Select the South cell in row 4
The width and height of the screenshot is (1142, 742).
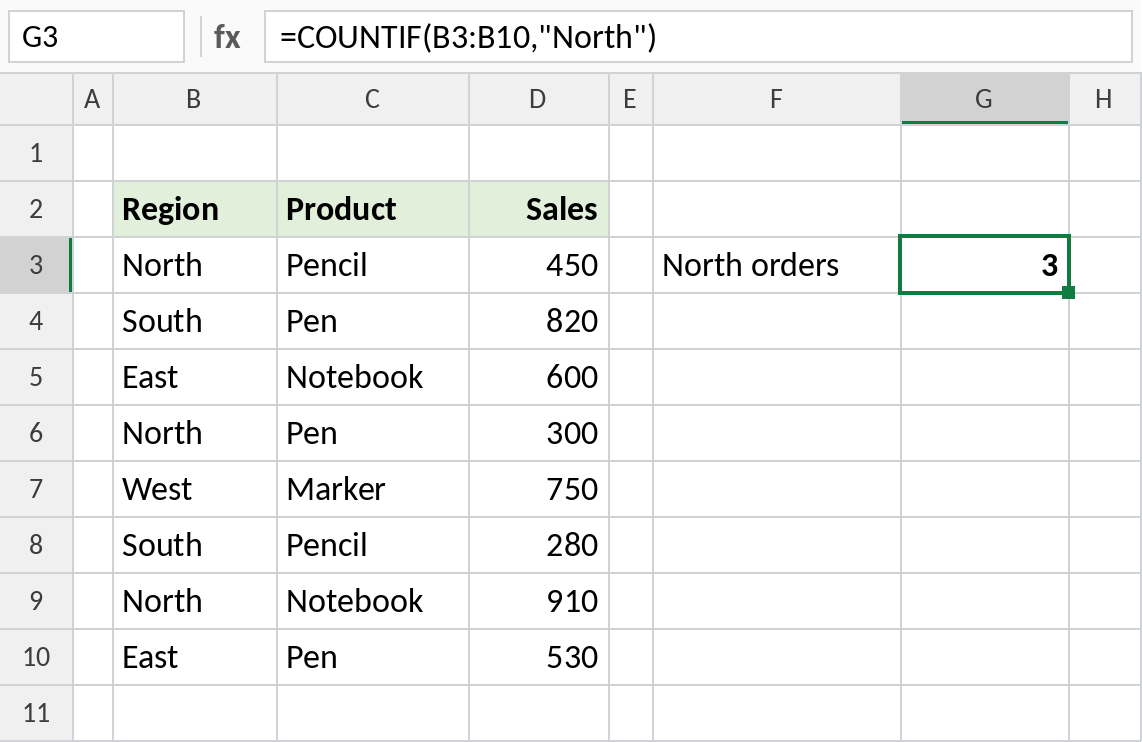[194, 321]
